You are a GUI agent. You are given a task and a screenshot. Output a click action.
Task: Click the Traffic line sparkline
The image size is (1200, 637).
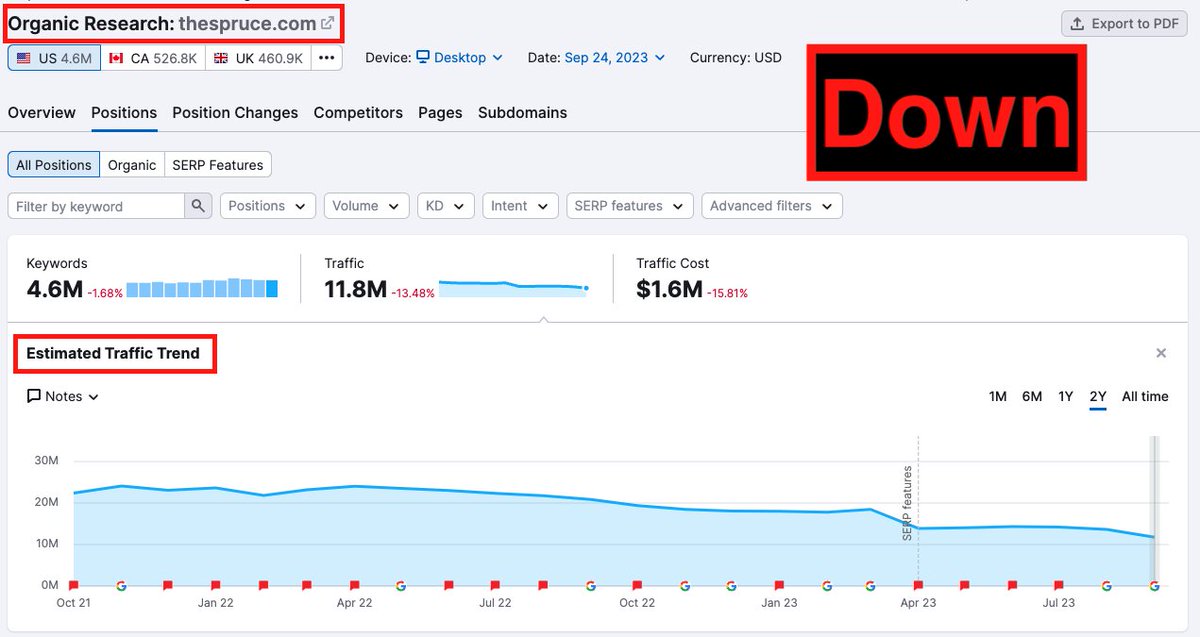coord(513,288)
